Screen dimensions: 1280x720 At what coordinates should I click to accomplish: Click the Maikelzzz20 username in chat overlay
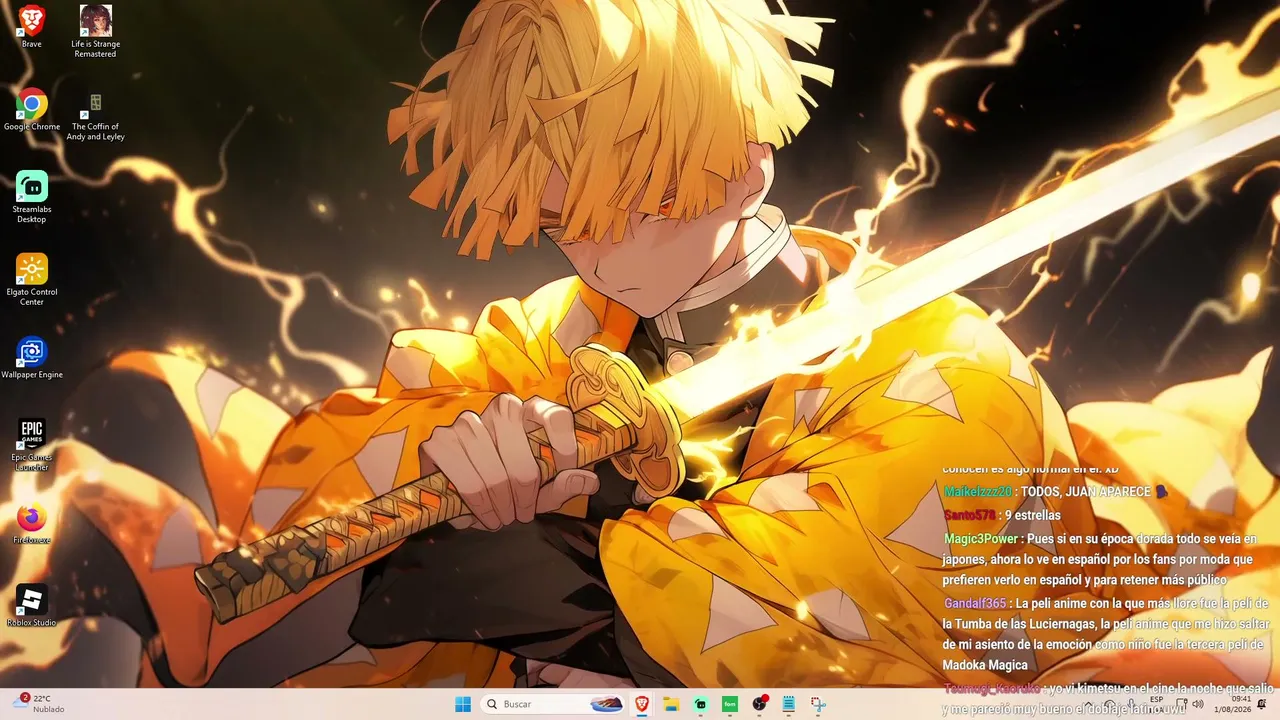tap(978, 492)
